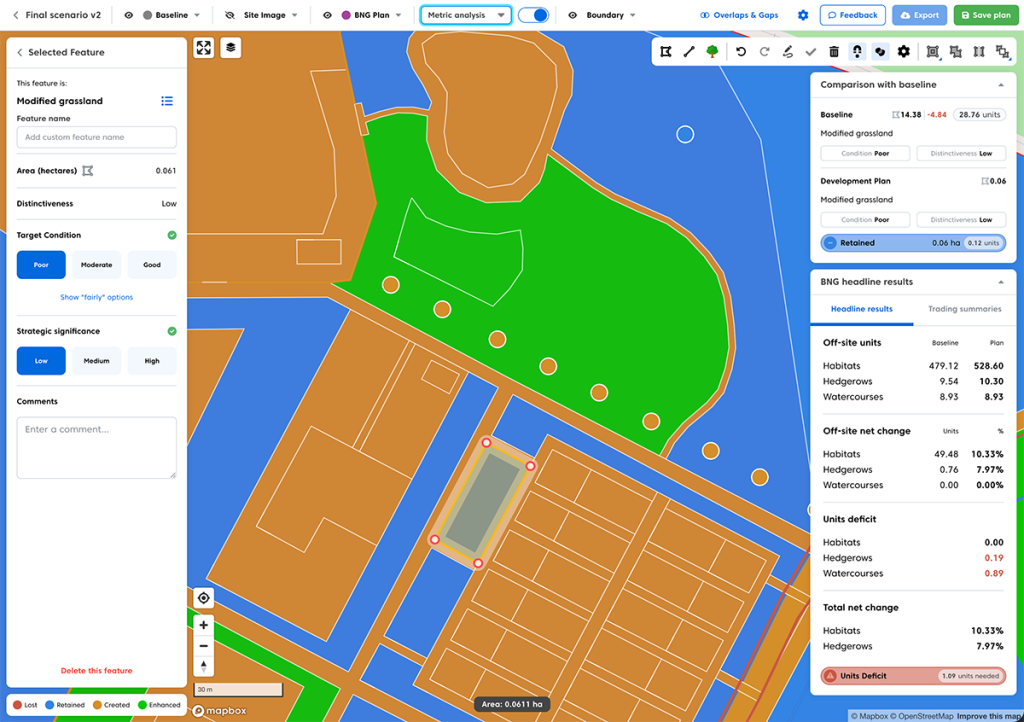Locate position with the crosshair icon
Viewport: 1024px width, 722px height.
[x=204, y=598]
